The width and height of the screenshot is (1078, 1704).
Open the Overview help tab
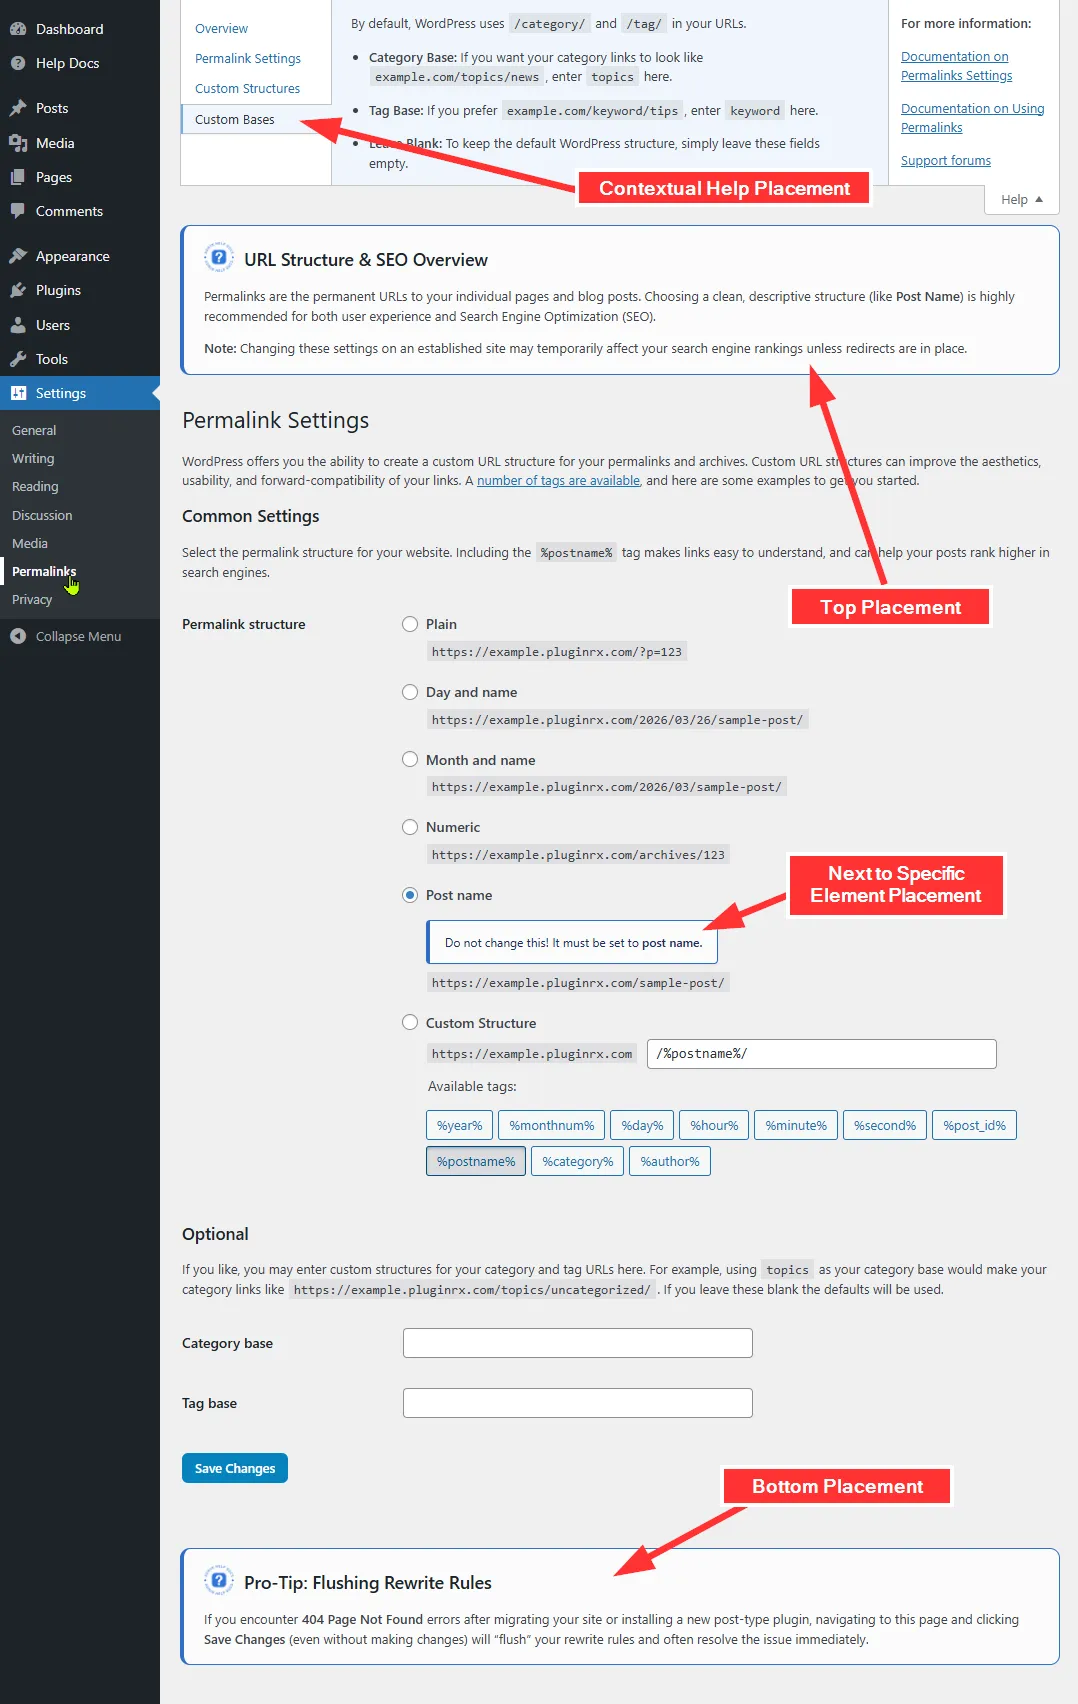[x=222, y=28]
